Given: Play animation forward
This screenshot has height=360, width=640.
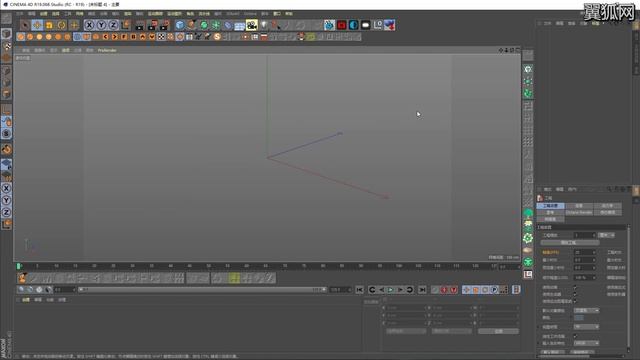Looking at the screenshot, I should pos(391,289).
